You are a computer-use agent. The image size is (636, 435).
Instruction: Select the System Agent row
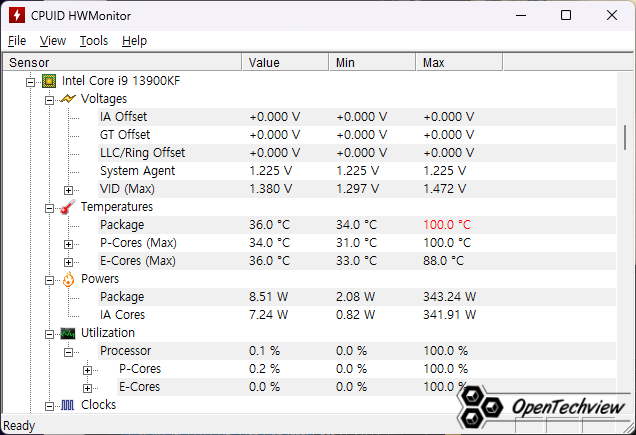coord(357,171)
